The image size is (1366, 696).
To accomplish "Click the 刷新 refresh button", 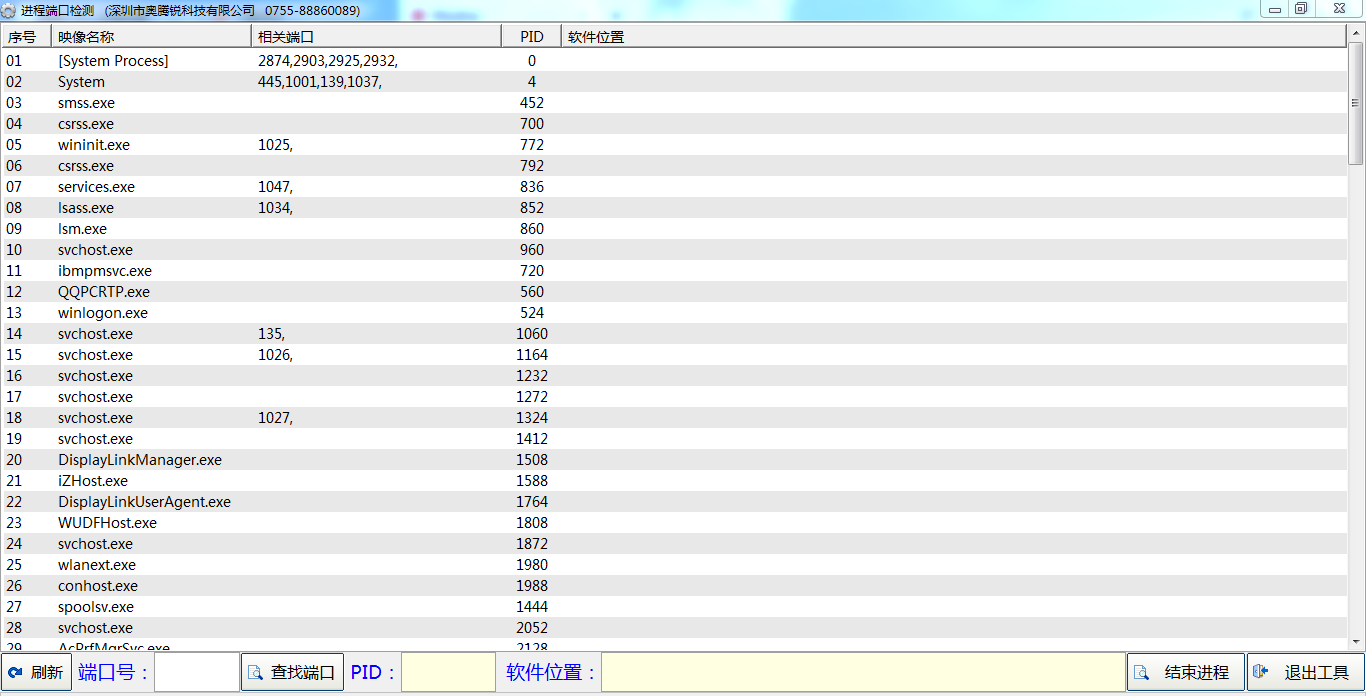I will 36,672.
